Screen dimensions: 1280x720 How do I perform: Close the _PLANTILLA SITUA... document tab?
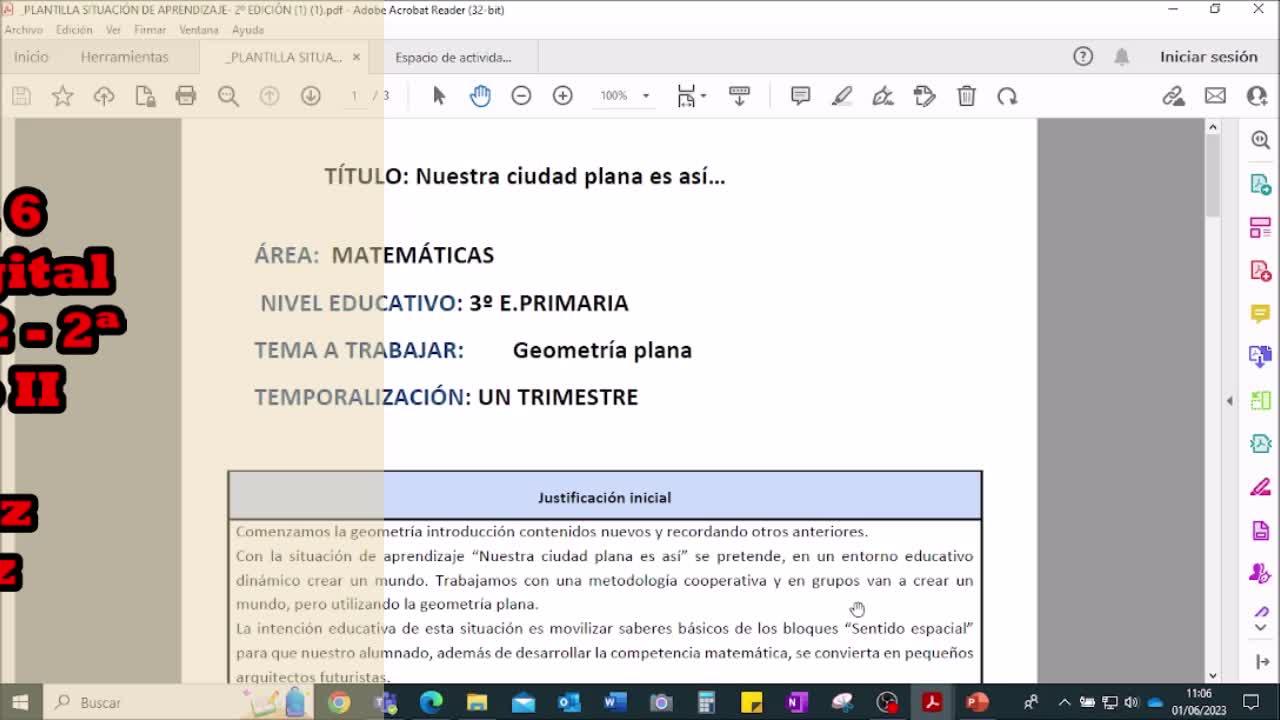(356, 57)
